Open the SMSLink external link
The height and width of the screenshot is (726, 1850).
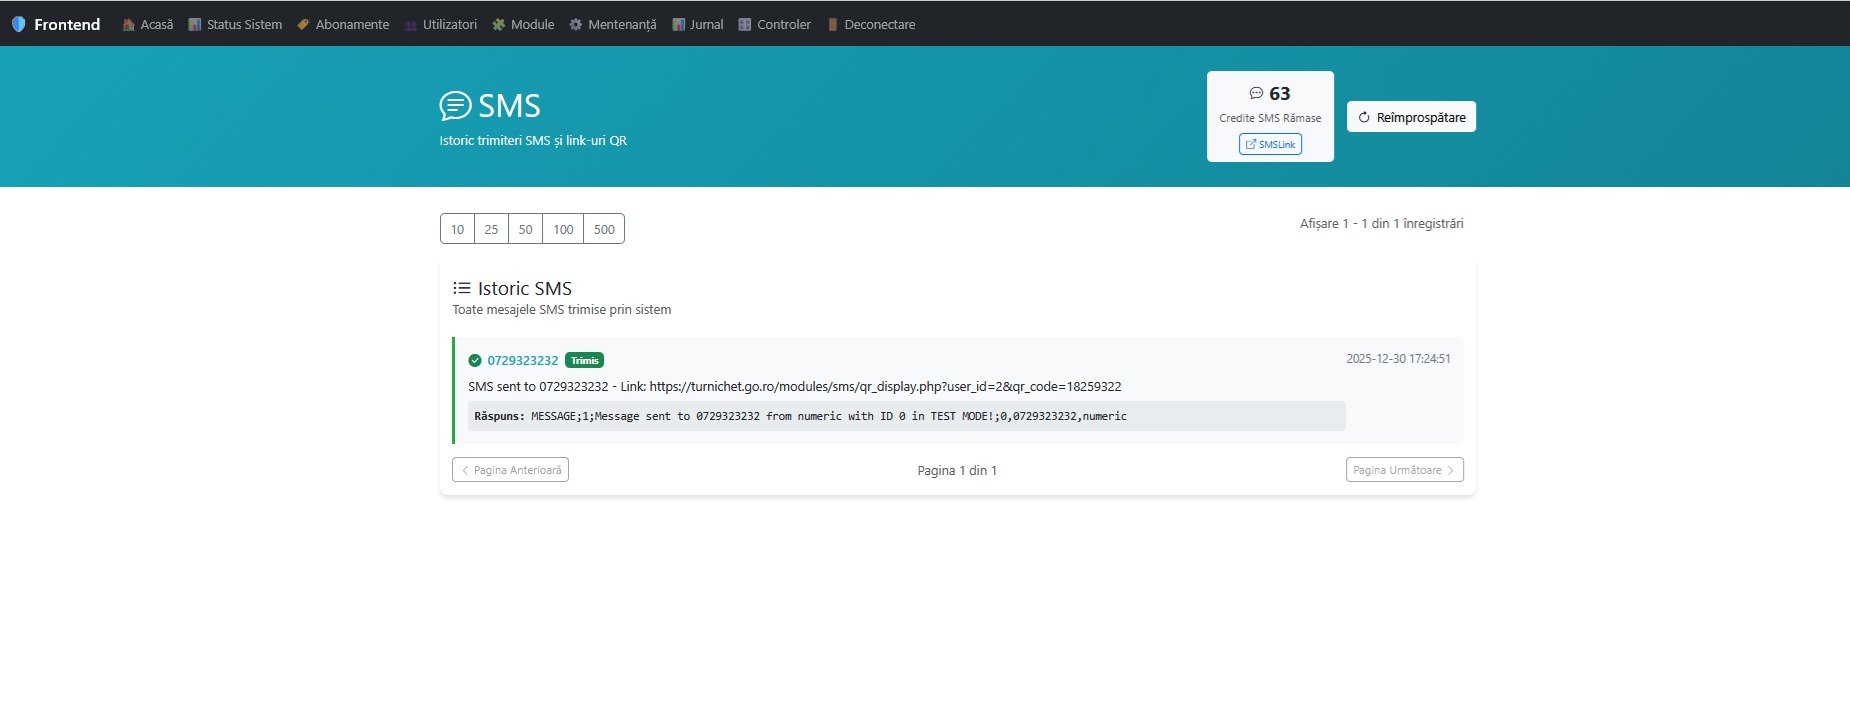(1270, 144)
